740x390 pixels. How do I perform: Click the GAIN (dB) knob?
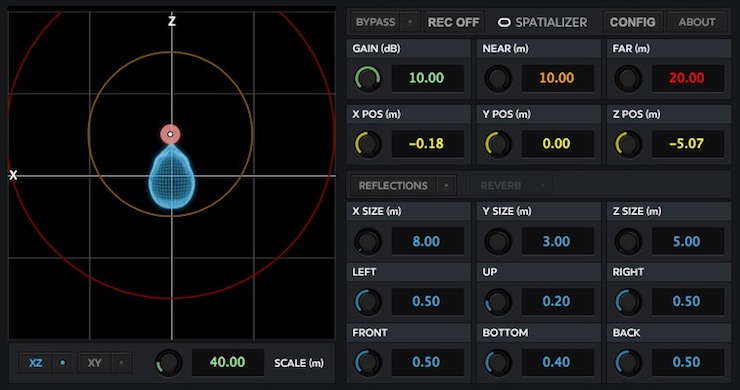[x=368, y=78]
